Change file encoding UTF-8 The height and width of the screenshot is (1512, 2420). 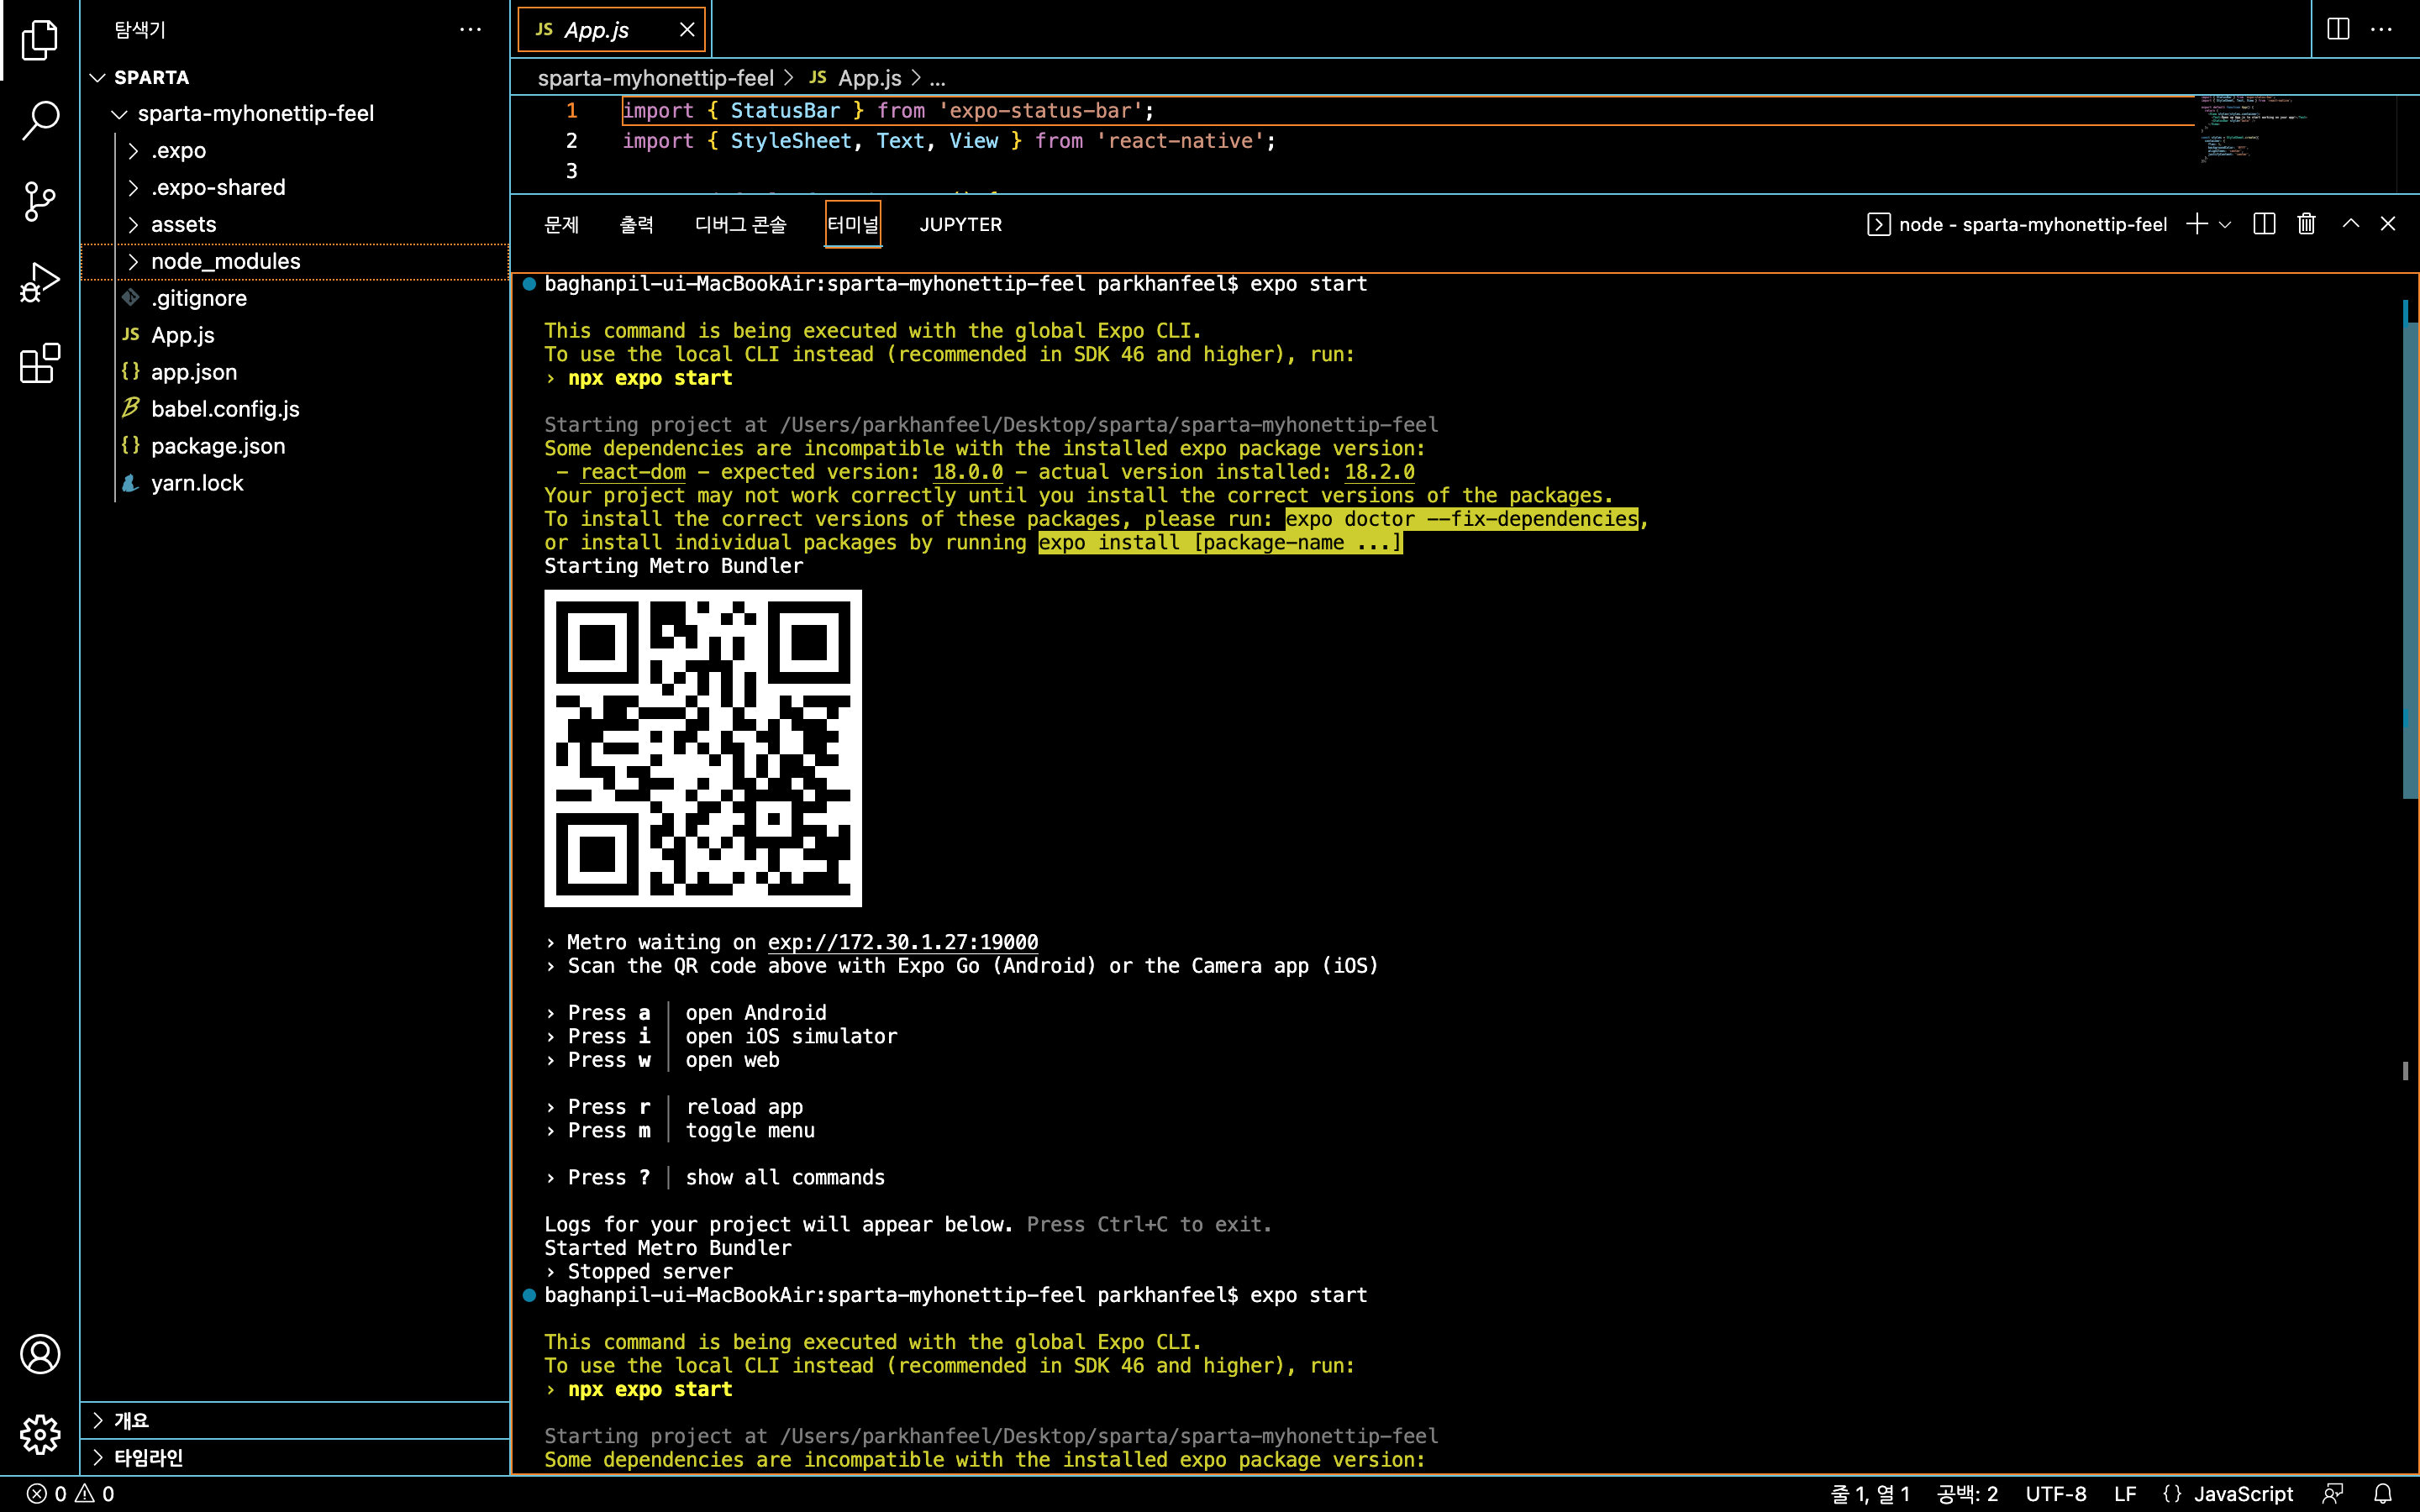click(2056, 1494)
